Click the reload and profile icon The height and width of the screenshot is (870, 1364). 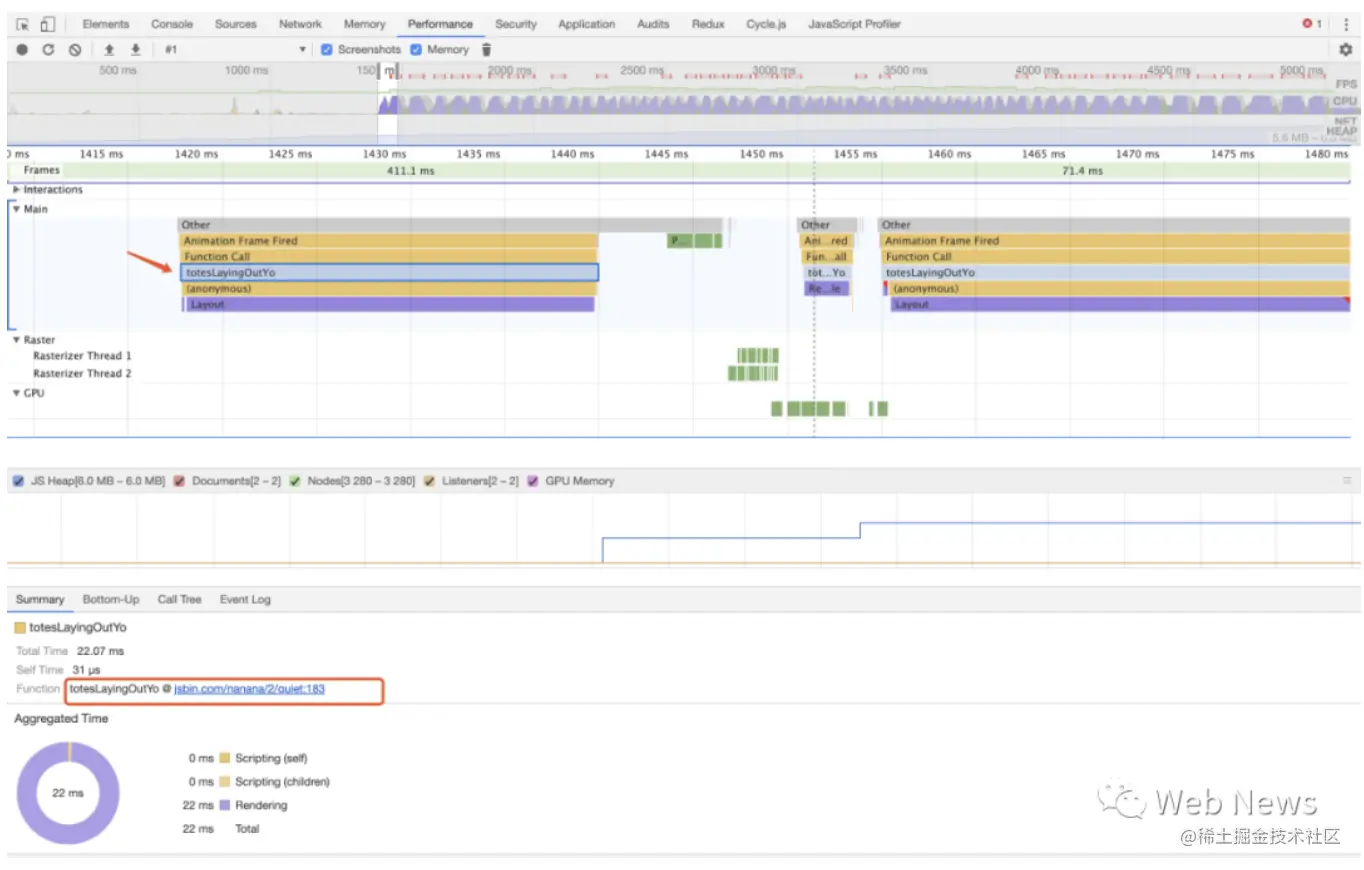(x=48, y=49)
